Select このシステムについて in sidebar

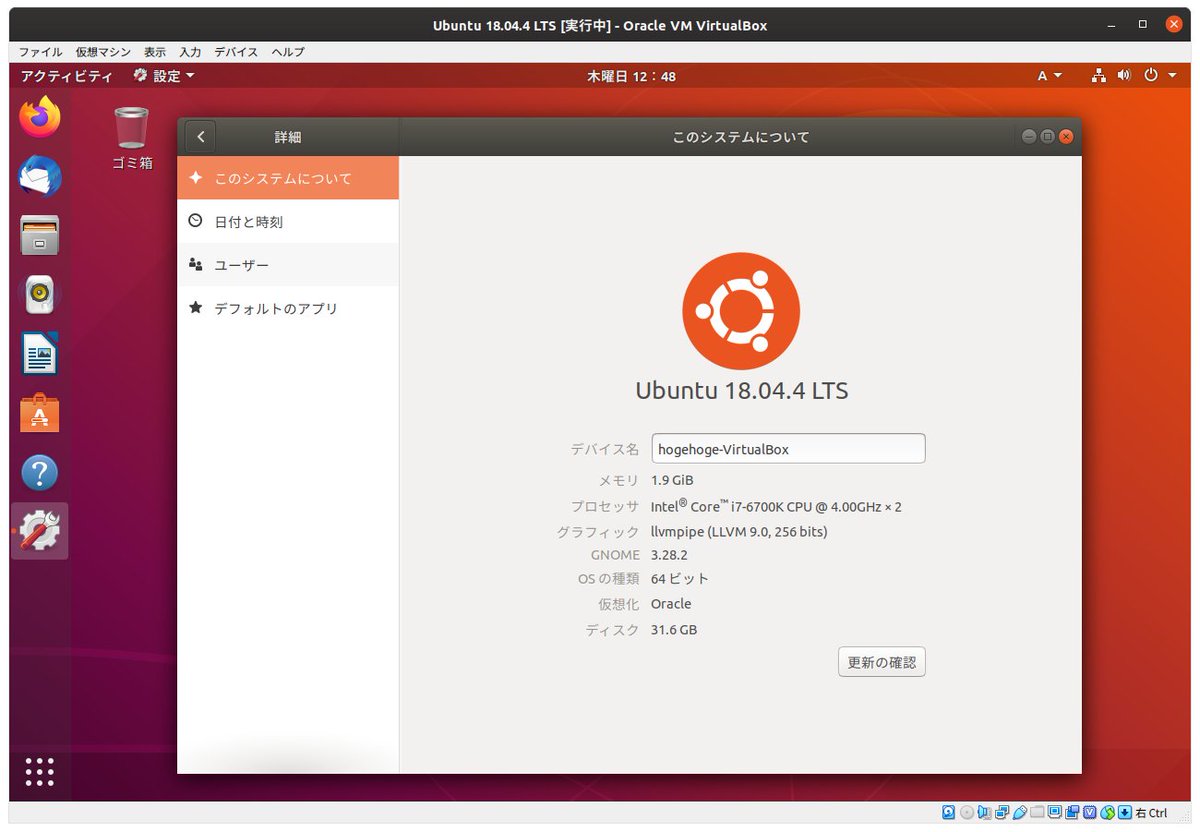click(288, 178)
